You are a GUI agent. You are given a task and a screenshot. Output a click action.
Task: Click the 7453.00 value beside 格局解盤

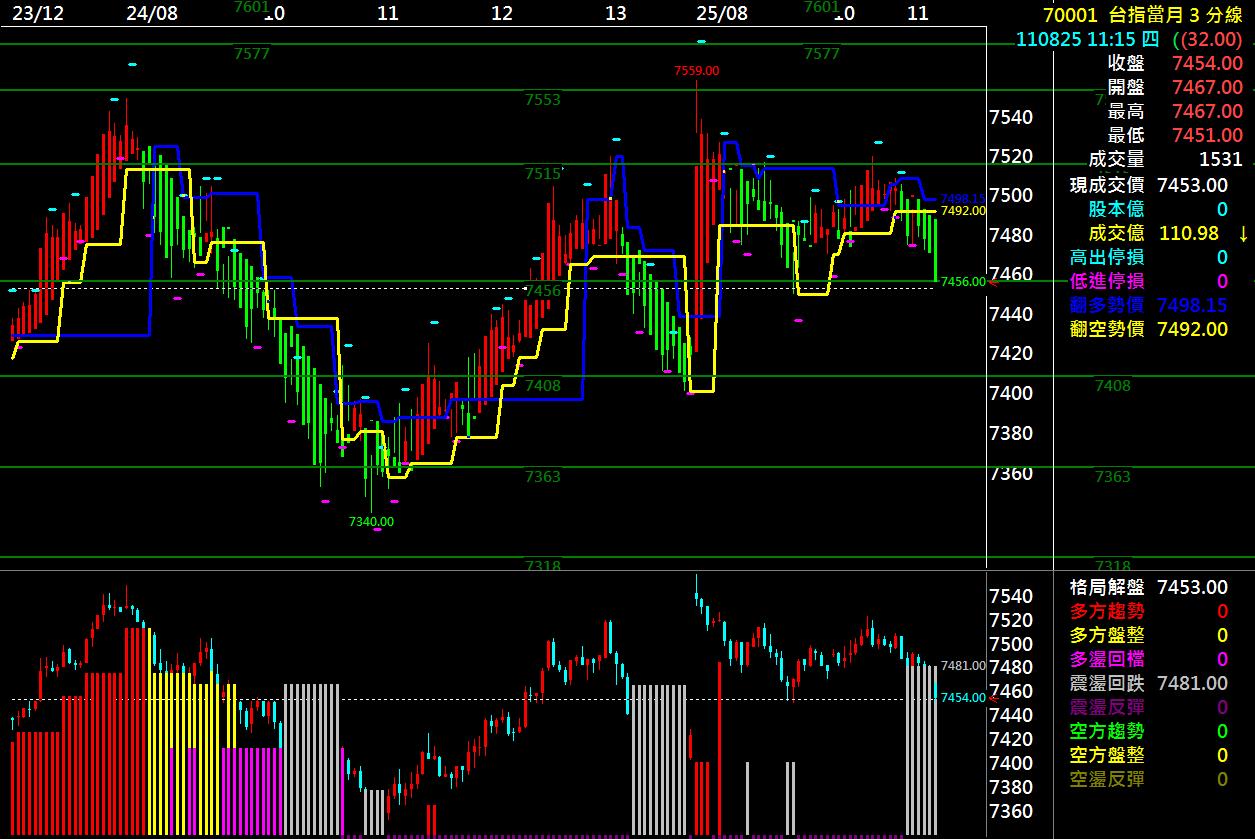click(1192, 587)
